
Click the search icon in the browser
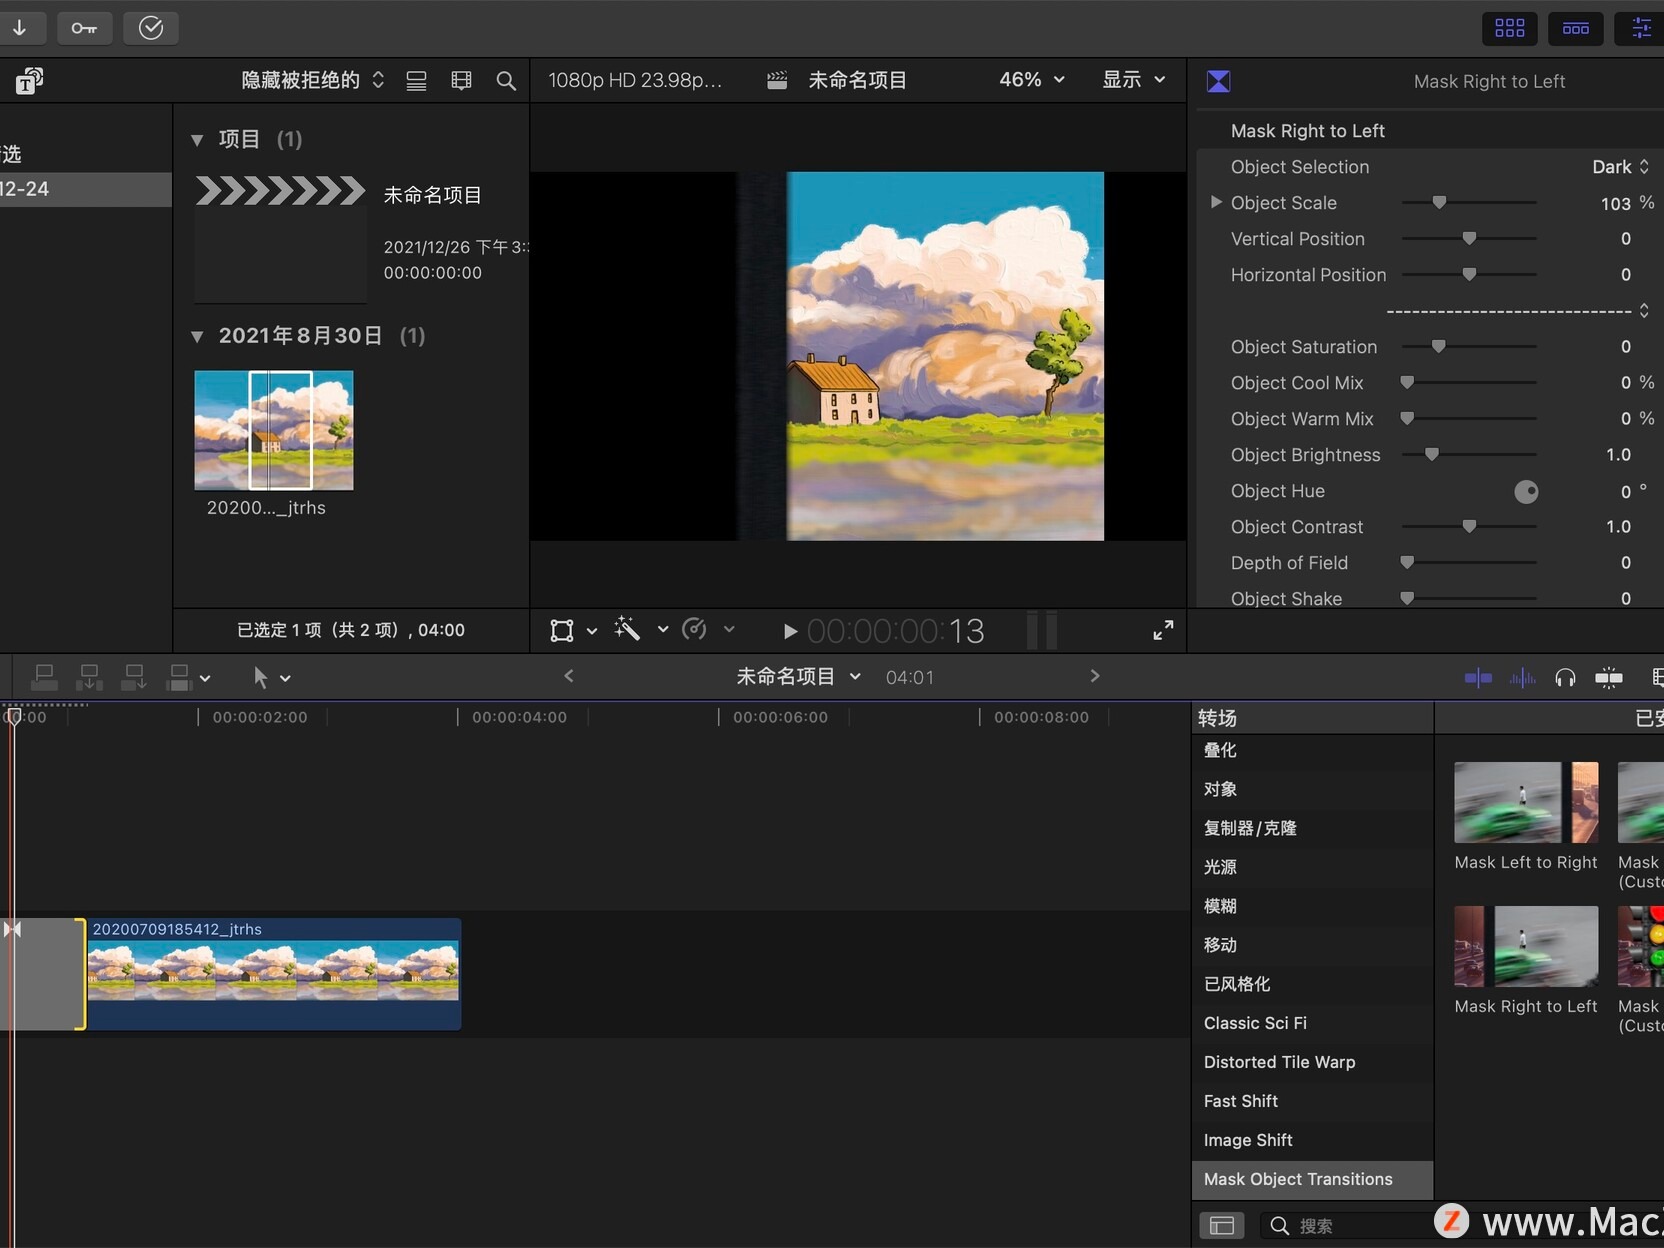pyautogui.click(x=506, y=80)
